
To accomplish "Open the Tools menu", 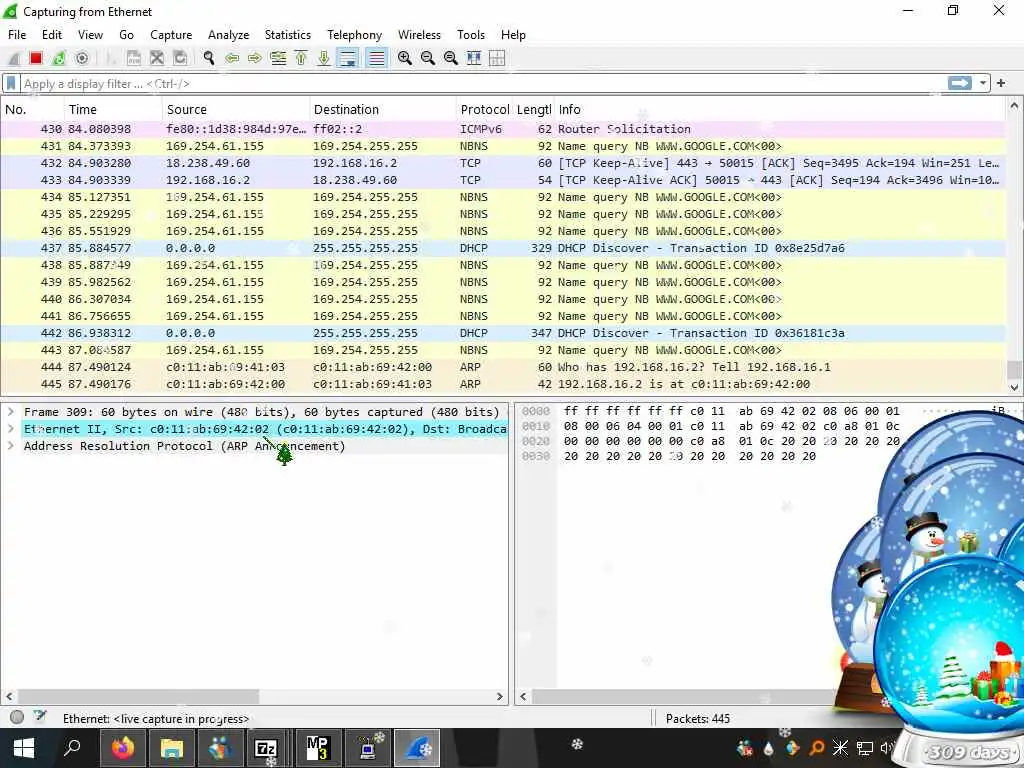I will [x=471, y=35].
